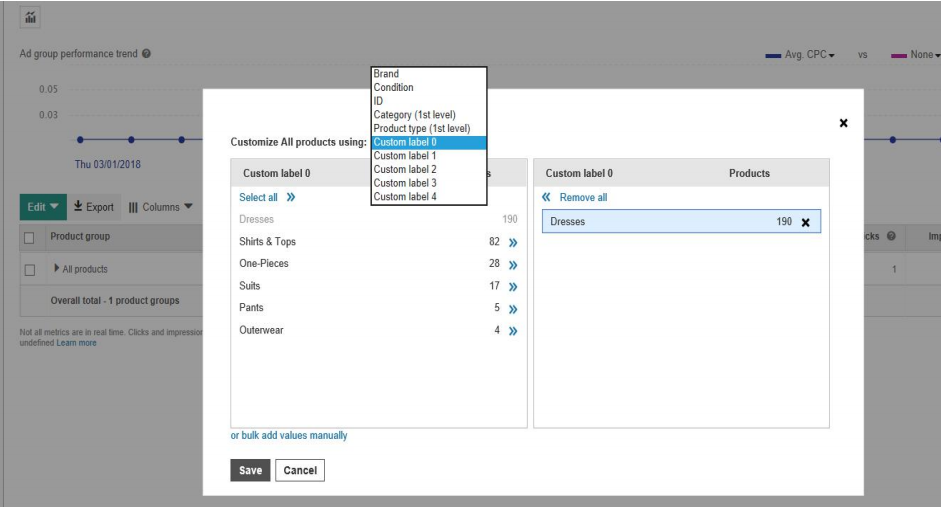The image size is (941, 507).
Task: Click the bulk add values manually link
Action: click(289, 436)
